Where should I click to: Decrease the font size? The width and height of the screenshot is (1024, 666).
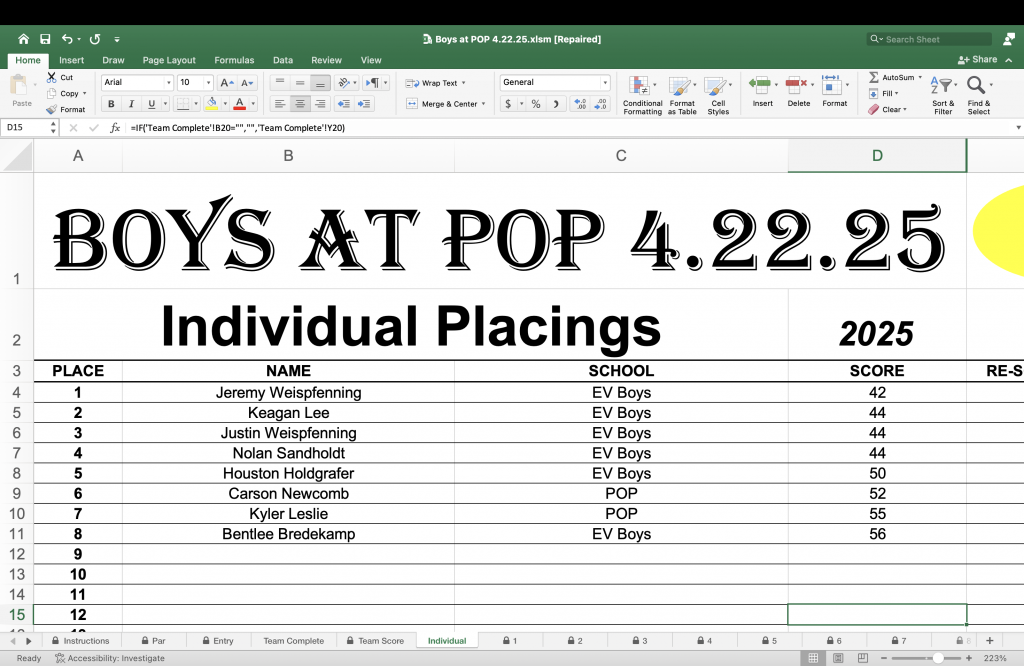[248, 82]
